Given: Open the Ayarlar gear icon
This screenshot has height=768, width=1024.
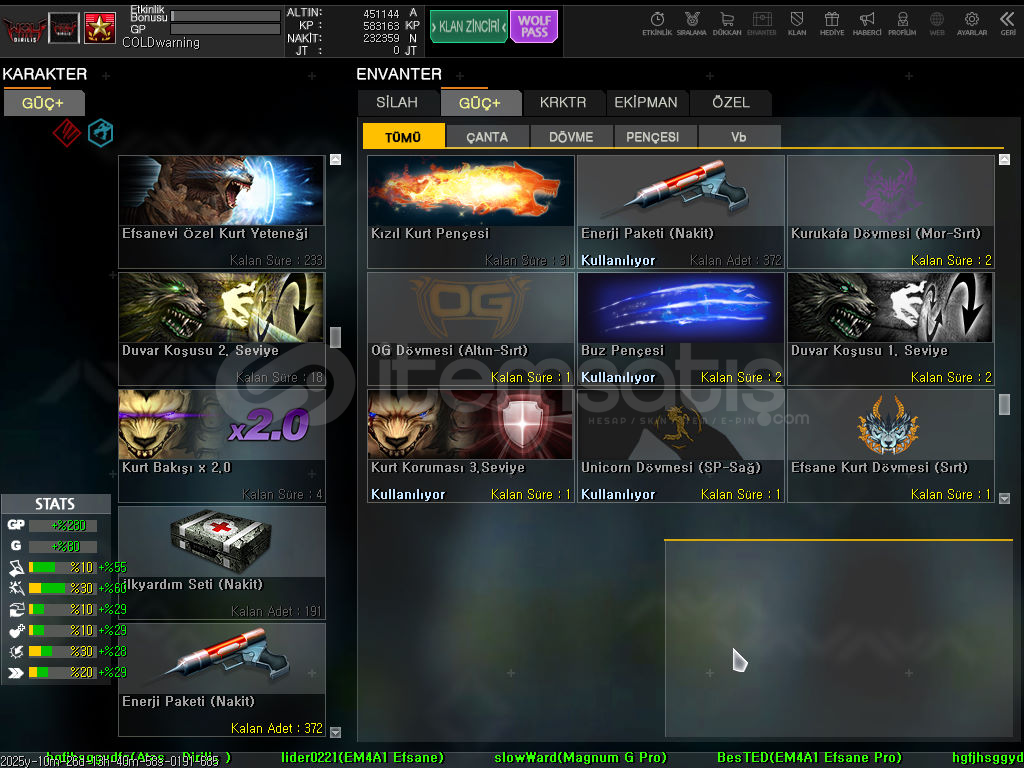Looking at the screenshot, I should pos(972,24).
